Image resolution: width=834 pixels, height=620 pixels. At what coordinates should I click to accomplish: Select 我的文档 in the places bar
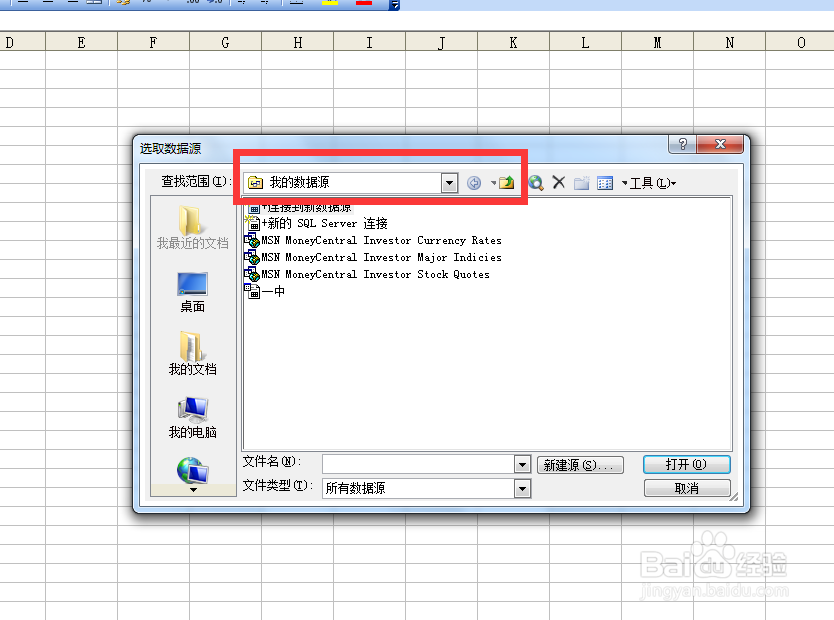(x=193, y=354)
